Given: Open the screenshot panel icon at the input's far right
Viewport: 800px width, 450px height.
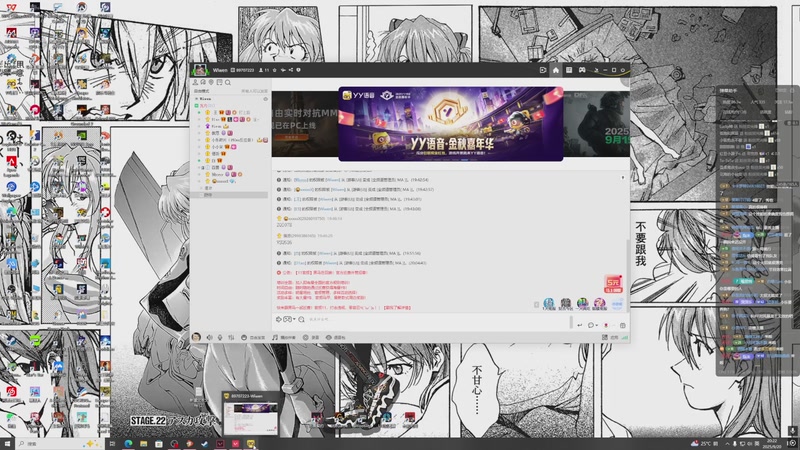Looking at the screenshot, I should tap(622, 325).
